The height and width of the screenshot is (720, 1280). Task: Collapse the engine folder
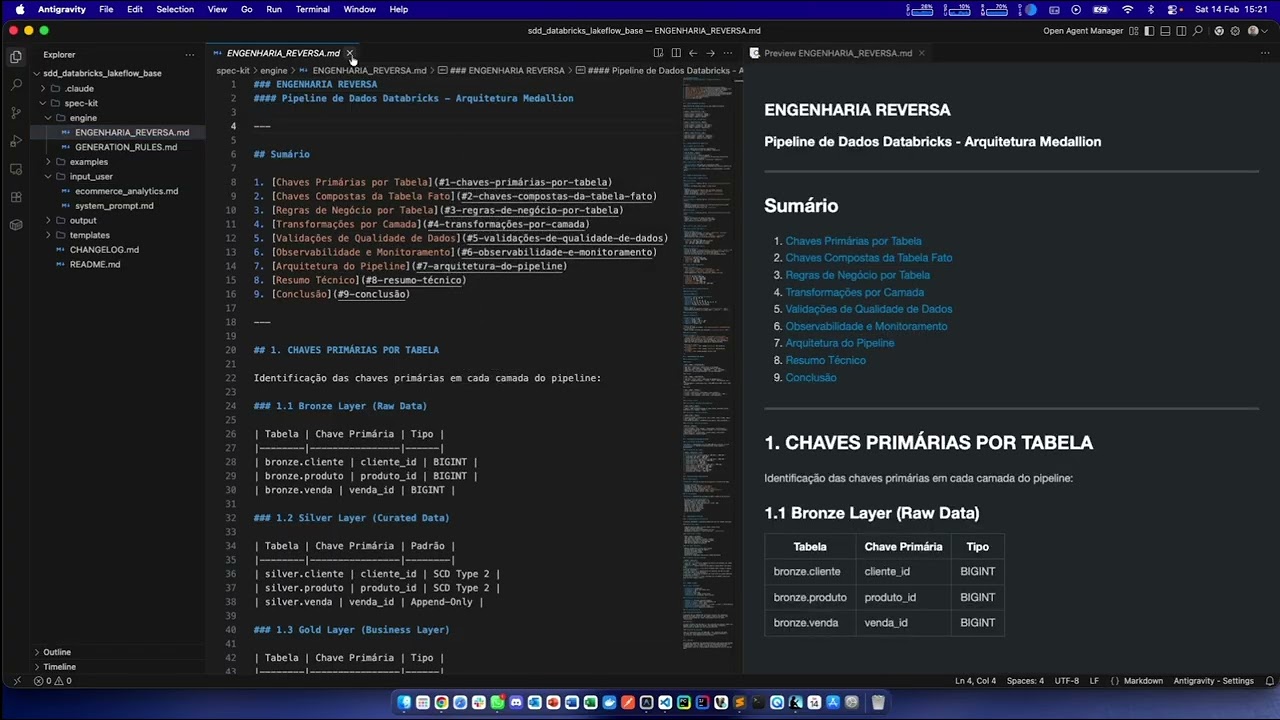[83, 118]
